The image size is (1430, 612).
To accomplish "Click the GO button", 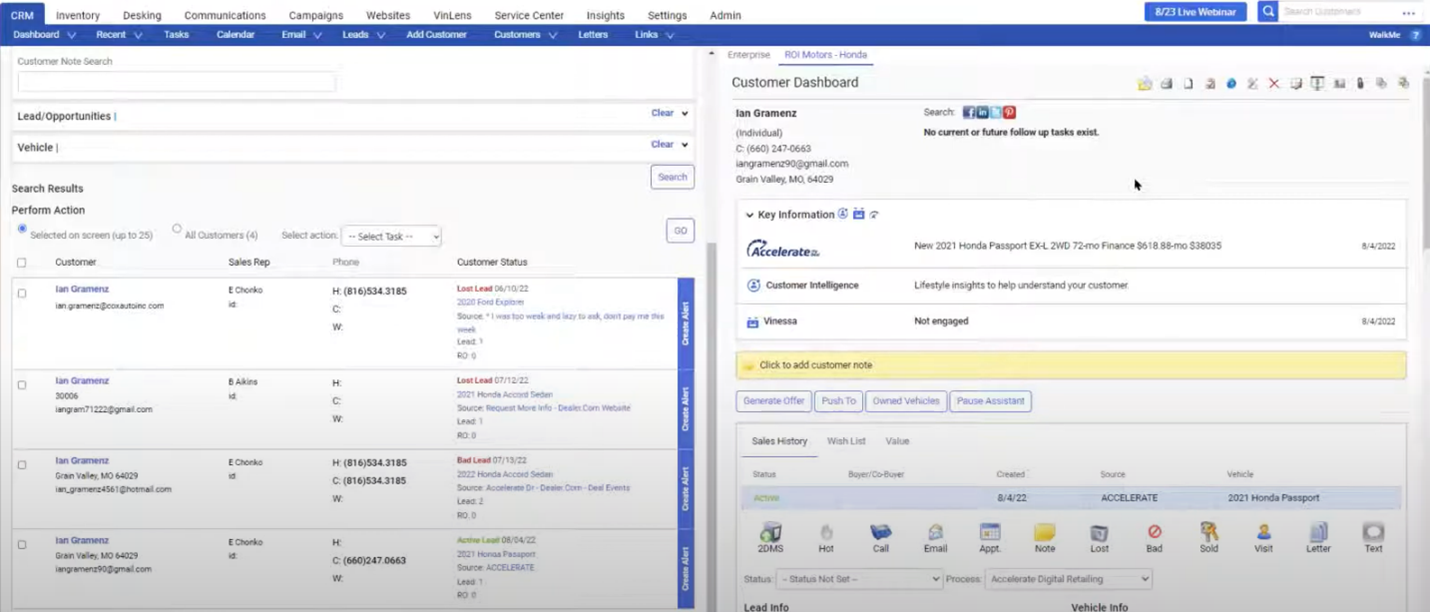I will tap(680, 231).
